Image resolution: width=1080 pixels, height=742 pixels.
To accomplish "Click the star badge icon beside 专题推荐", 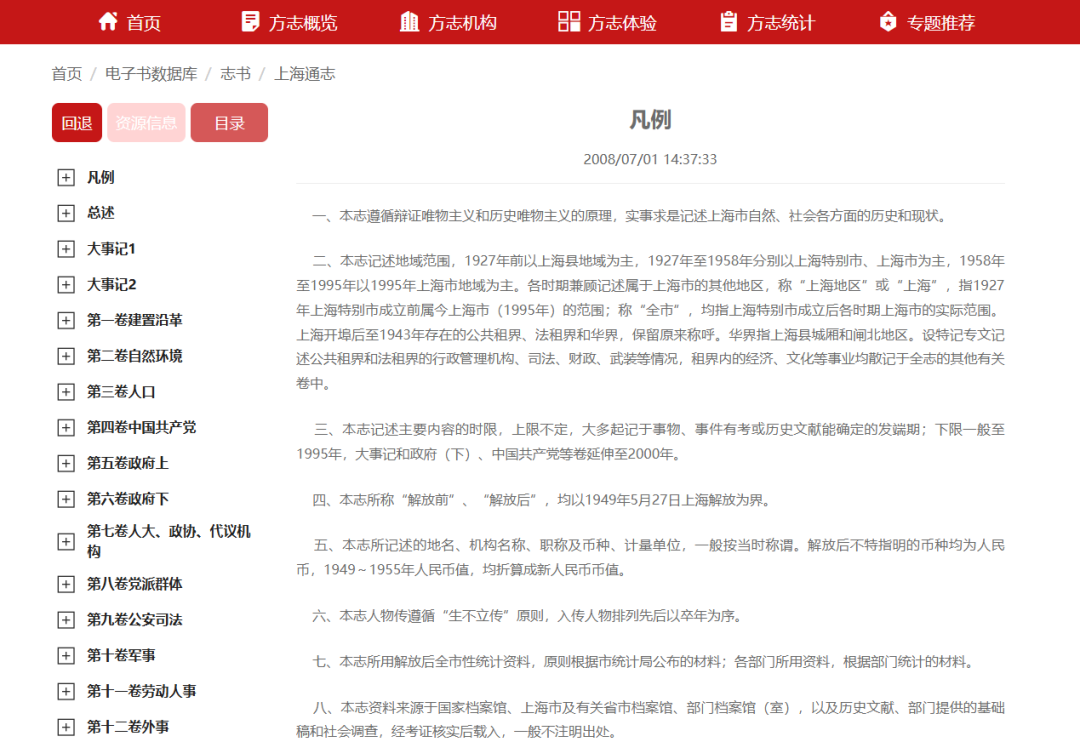I will pos(889,21).
